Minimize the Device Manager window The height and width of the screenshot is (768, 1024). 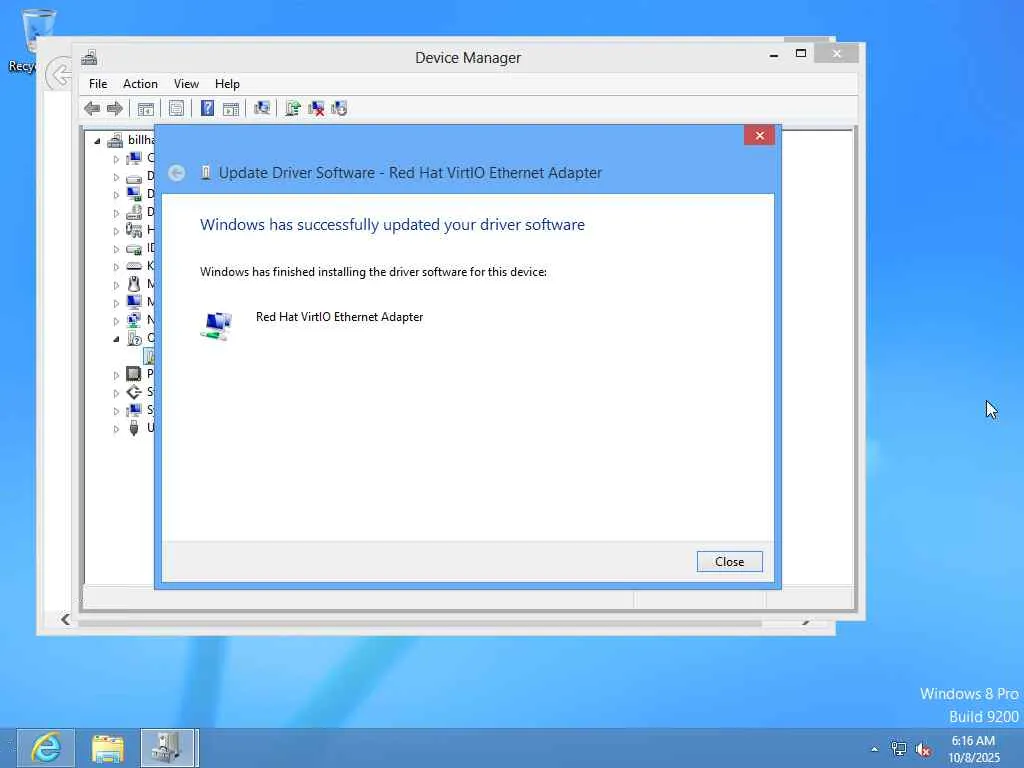pyautogui.click(x=774, y=55)
